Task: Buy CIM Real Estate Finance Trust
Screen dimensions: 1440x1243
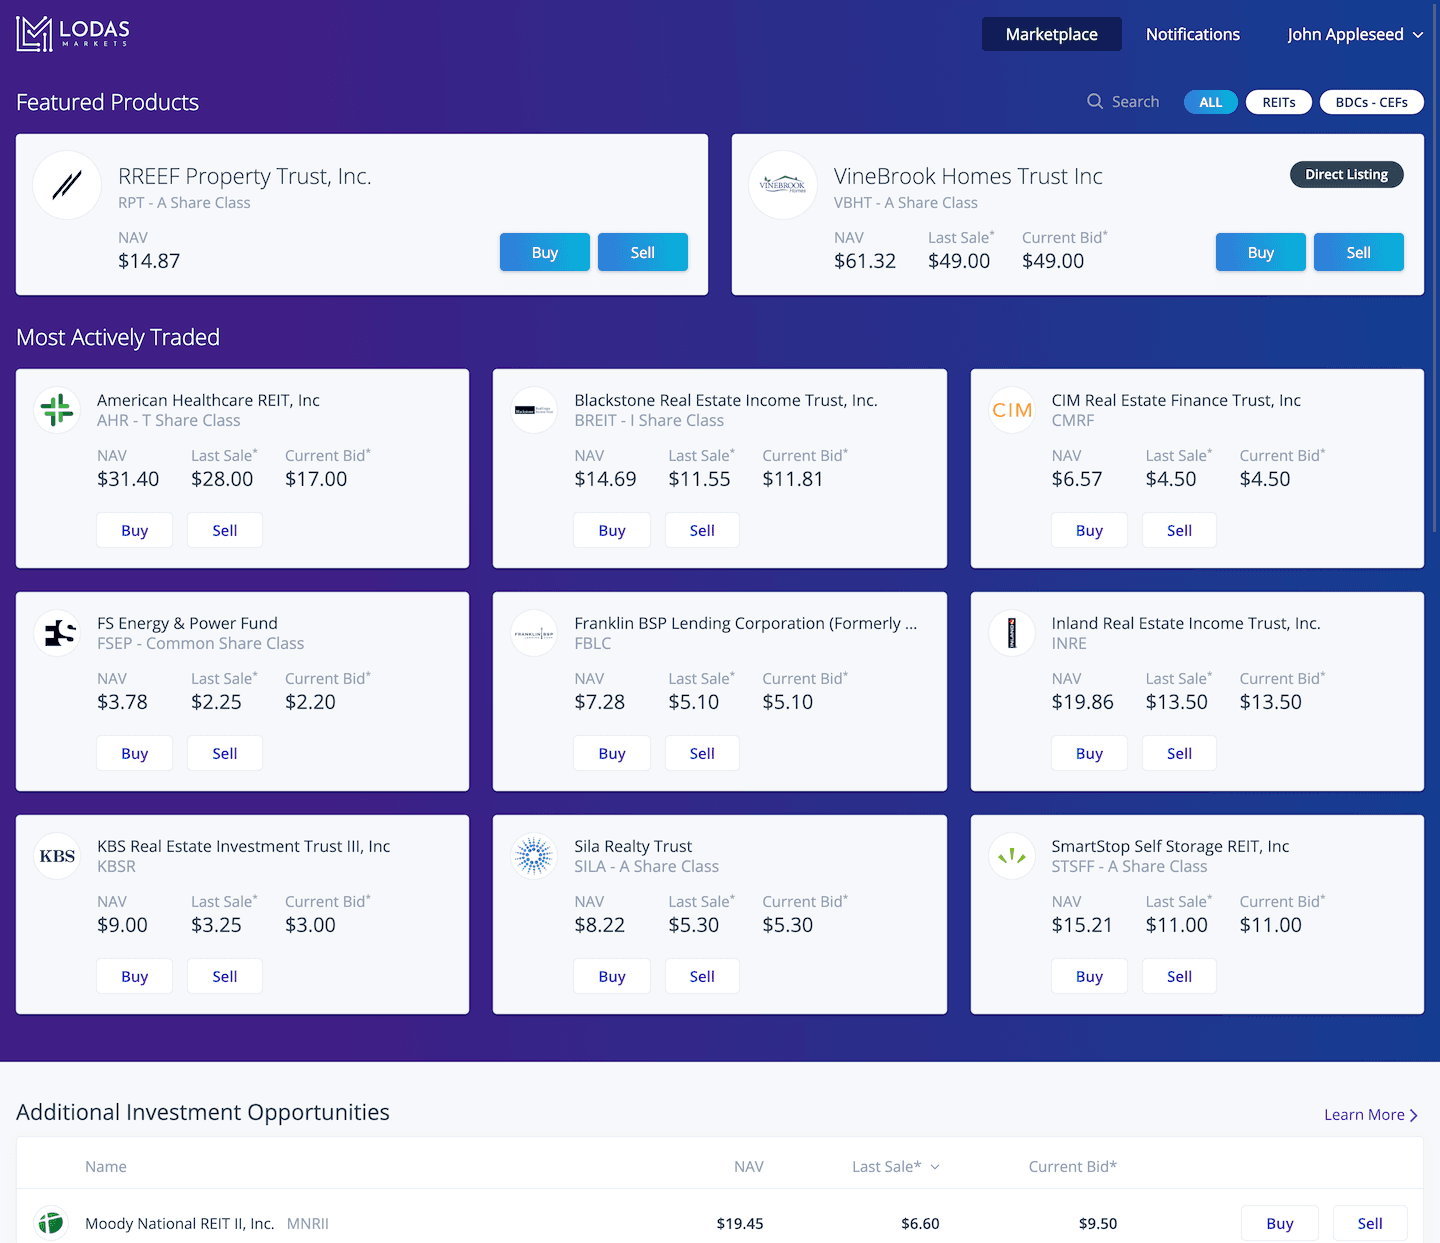Action: click(1089, 530)
